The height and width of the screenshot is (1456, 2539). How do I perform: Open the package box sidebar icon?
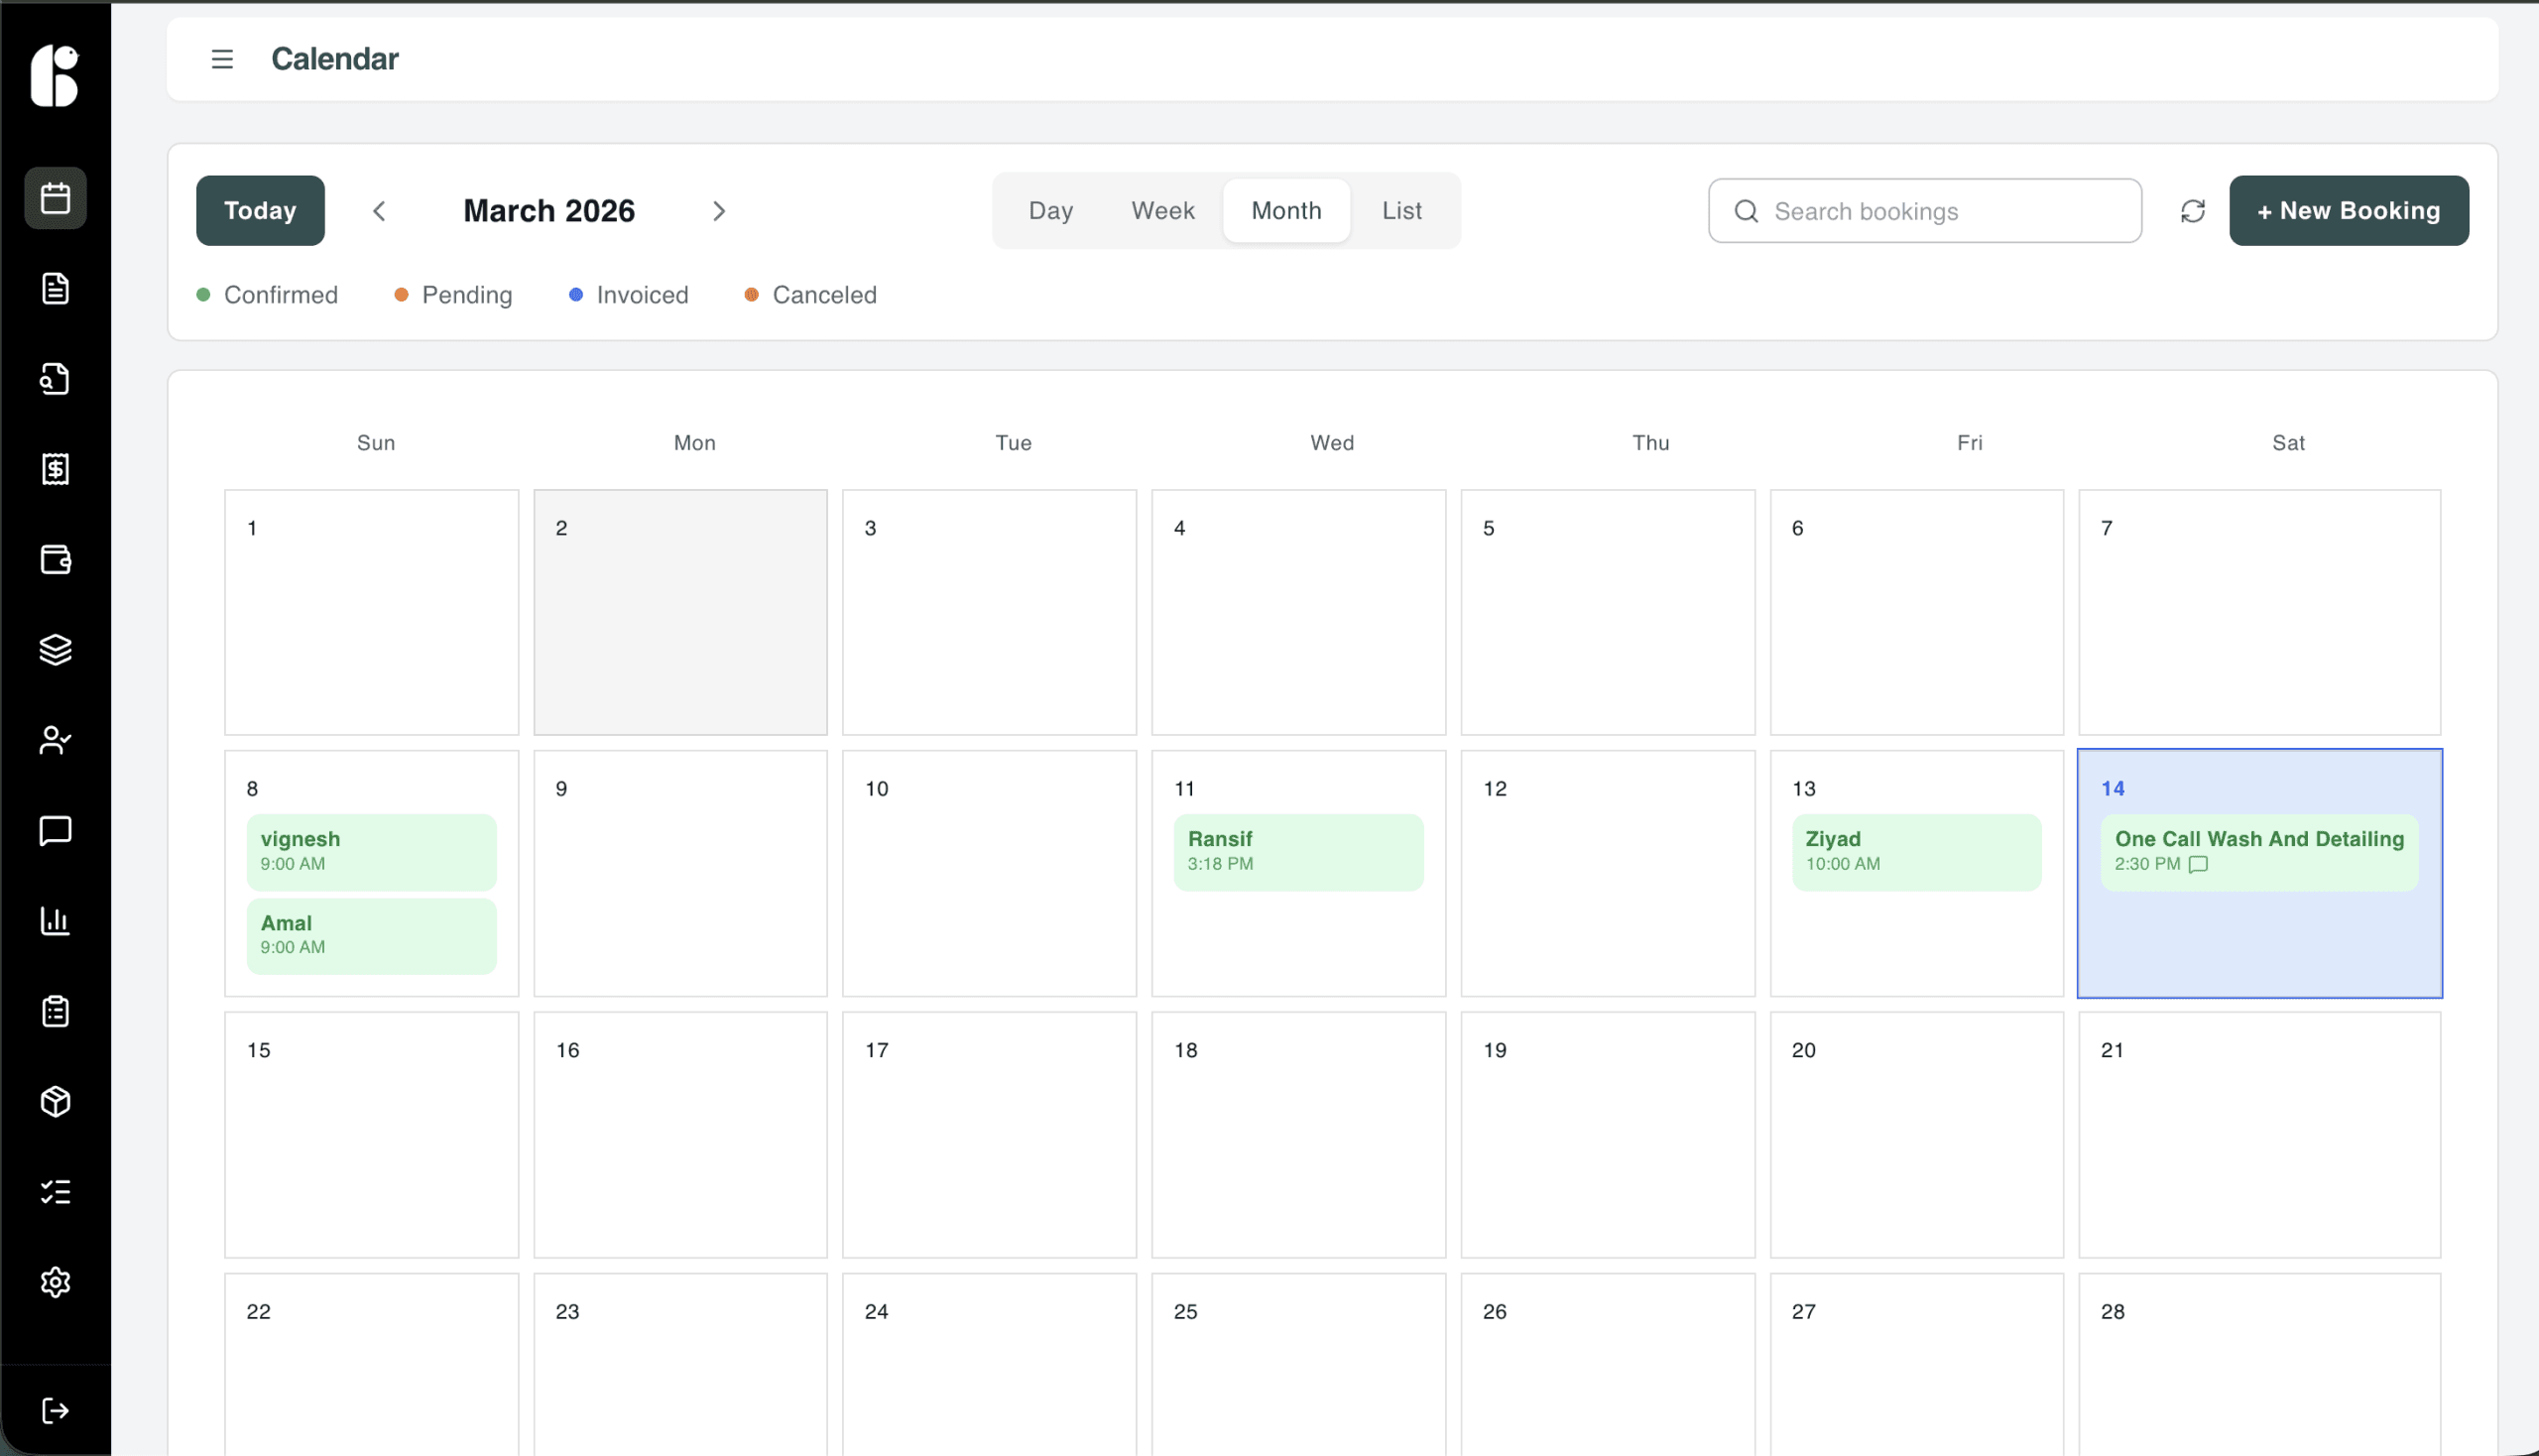pyautogui.click(x=55, y=1101)
